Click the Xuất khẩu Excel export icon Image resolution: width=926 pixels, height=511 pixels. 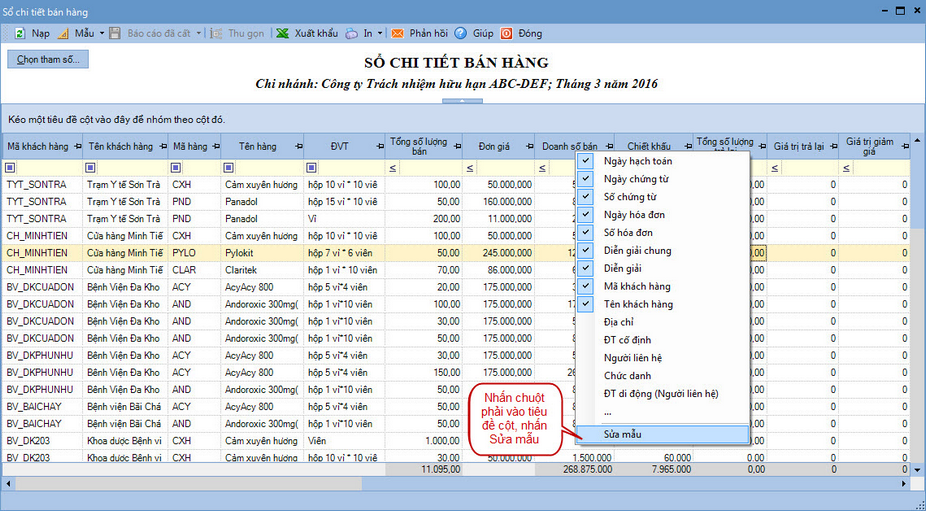click(282, 34)
